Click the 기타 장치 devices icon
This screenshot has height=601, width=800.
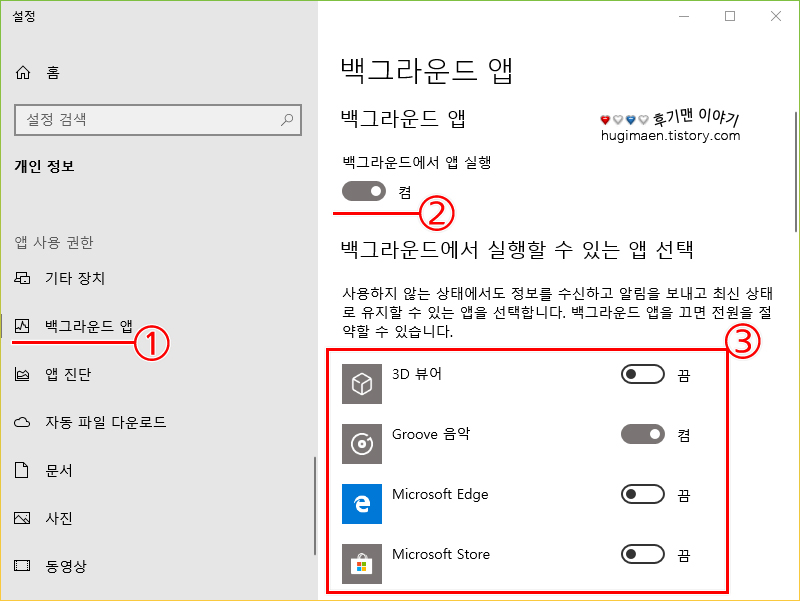pos(22,278)
